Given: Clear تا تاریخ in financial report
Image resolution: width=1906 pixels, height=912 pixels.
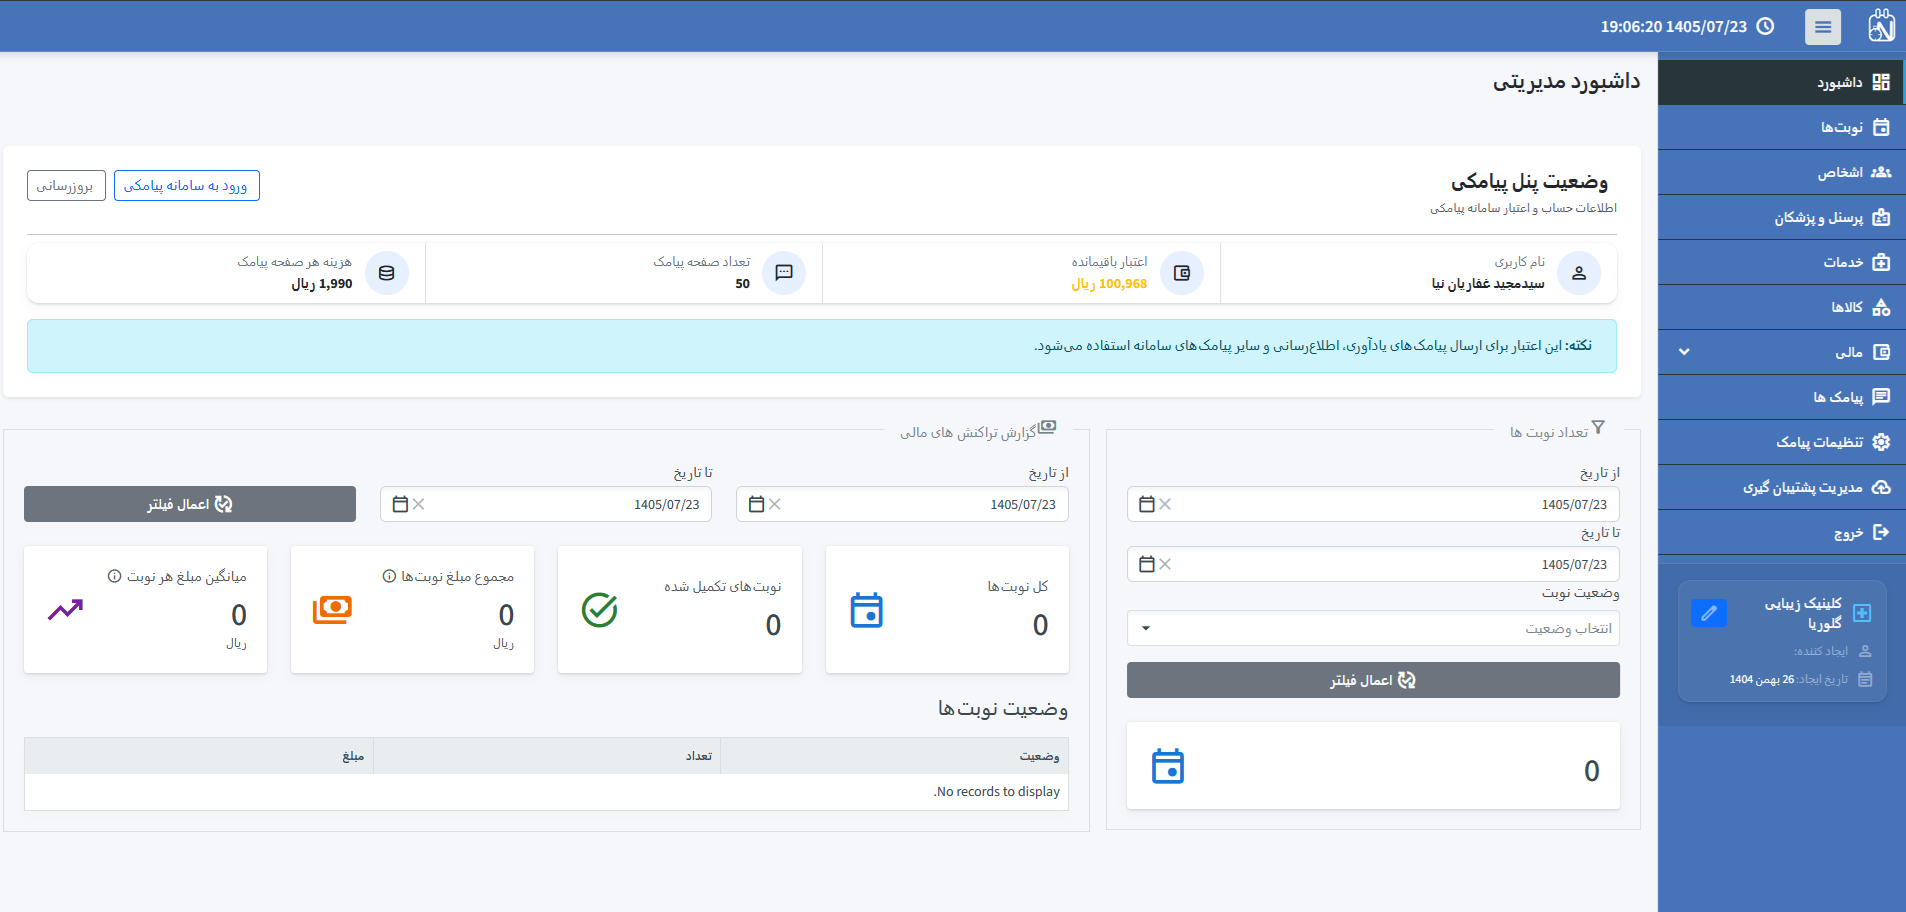Looking at the screenshot, I should 419,504.
